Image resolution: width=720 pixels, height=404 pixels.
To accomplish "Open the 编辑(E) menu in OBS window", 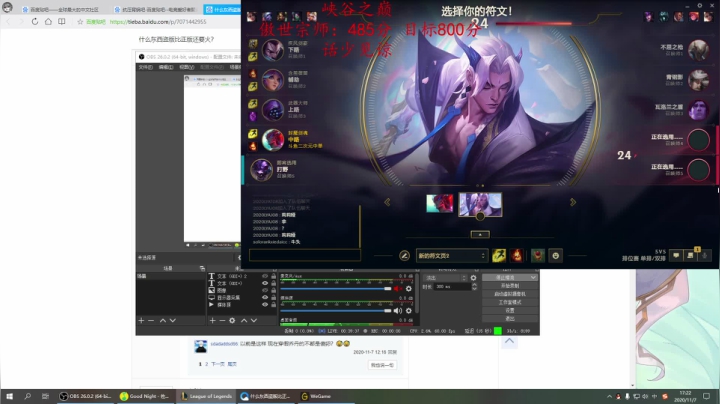I will tap(166, 67).
